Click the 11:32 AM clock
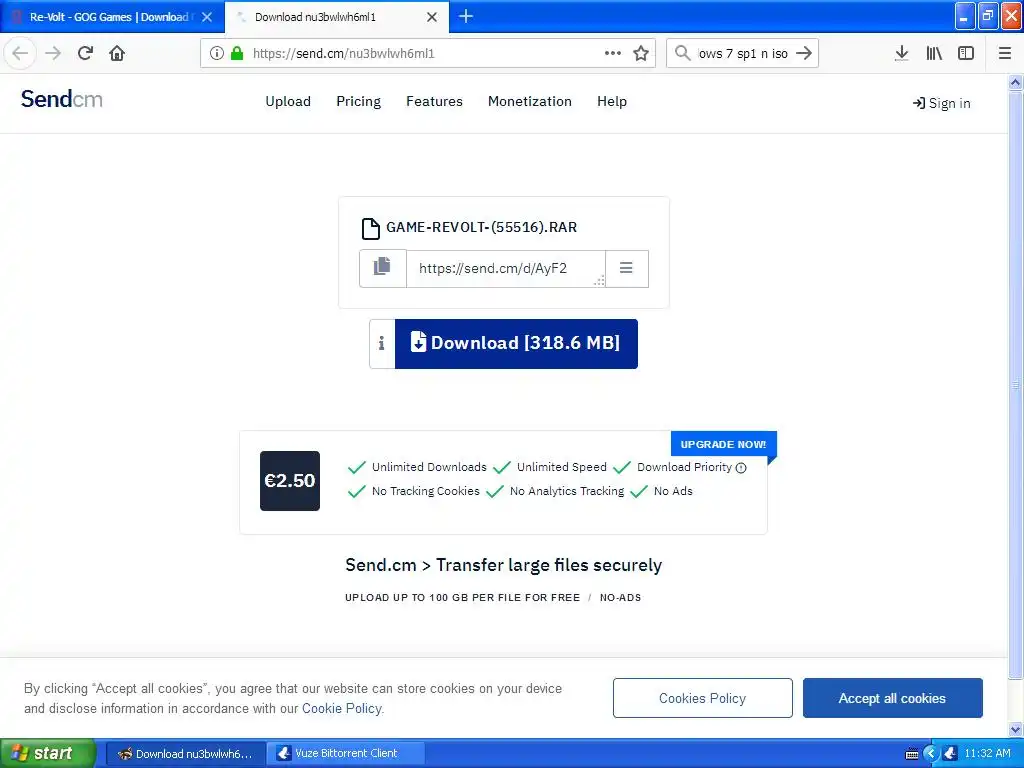1024x768 pixels. pyautogui.click(x=987, y=754)
